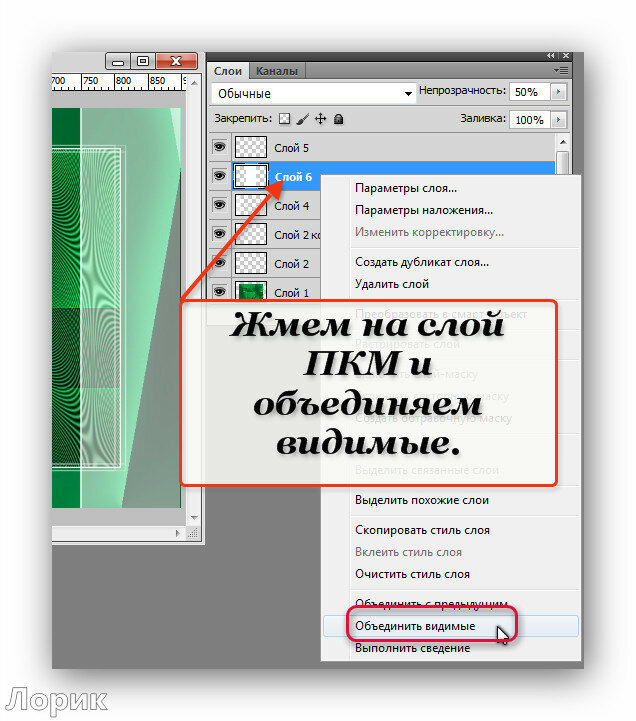The height and width of the screenshot is (721, 636).
Task: Open the Layers panel options menu icon
Action: [x=561, y=71]
